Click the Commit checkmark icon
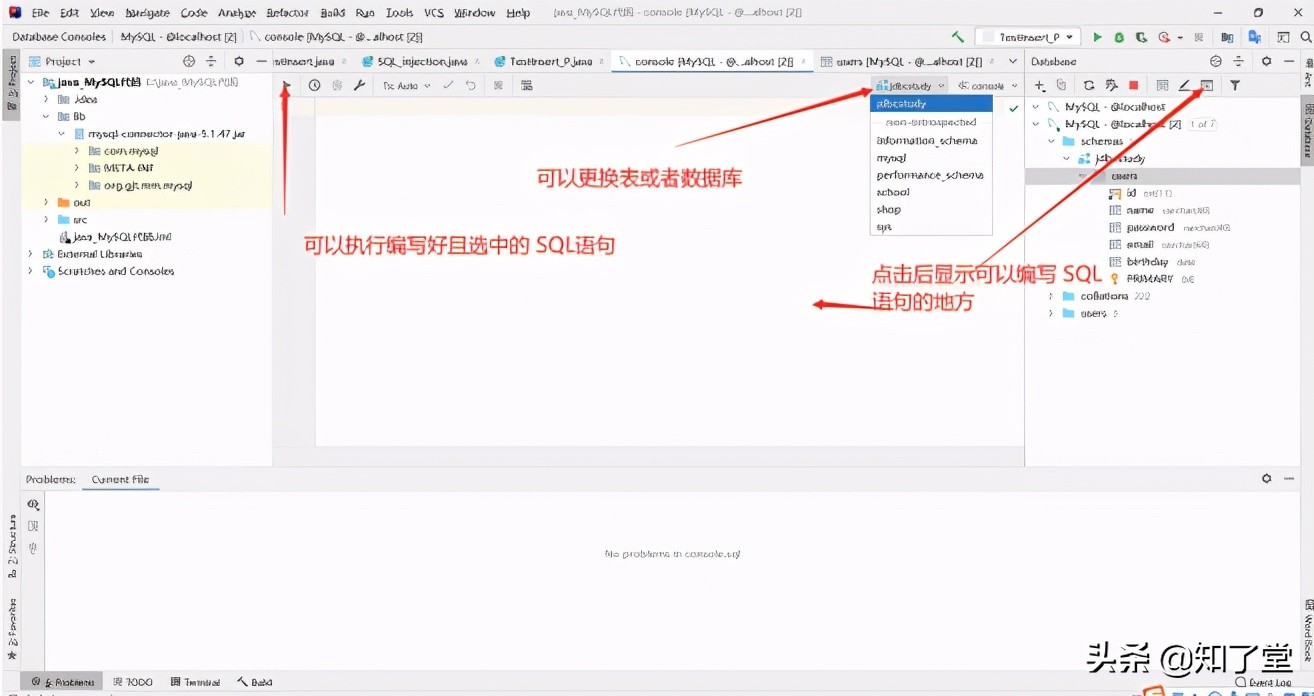 click(449, 86)
